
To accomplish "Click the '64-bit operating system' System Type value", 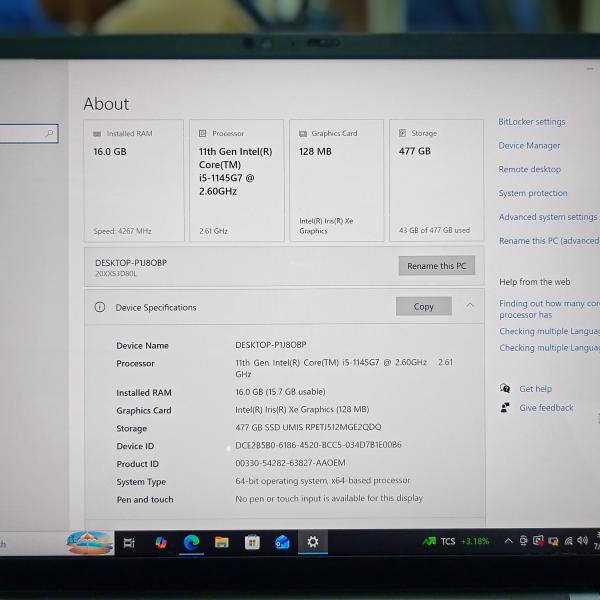I will coord(323,481).
